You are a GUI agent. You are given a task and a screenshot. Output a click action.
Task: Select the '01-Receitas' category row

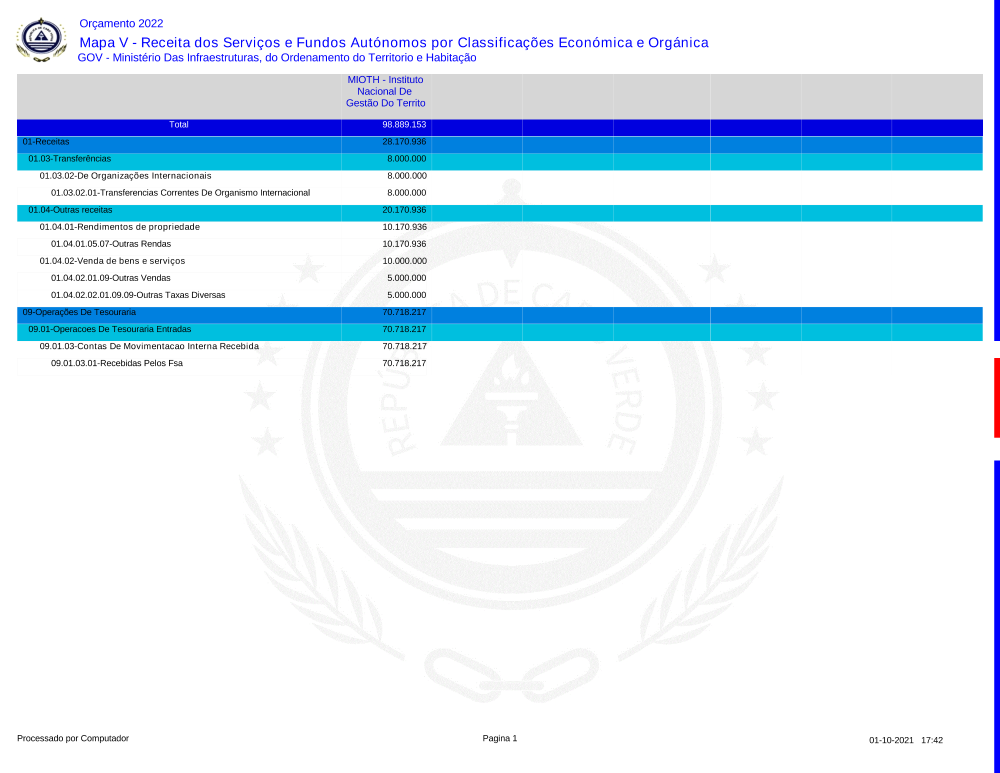tap(46, 143)
